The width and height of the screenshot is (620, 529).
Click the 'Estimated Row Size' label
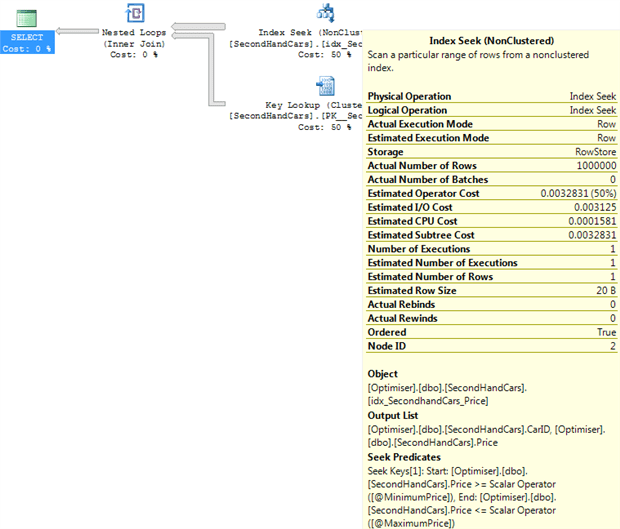point(412,291)
